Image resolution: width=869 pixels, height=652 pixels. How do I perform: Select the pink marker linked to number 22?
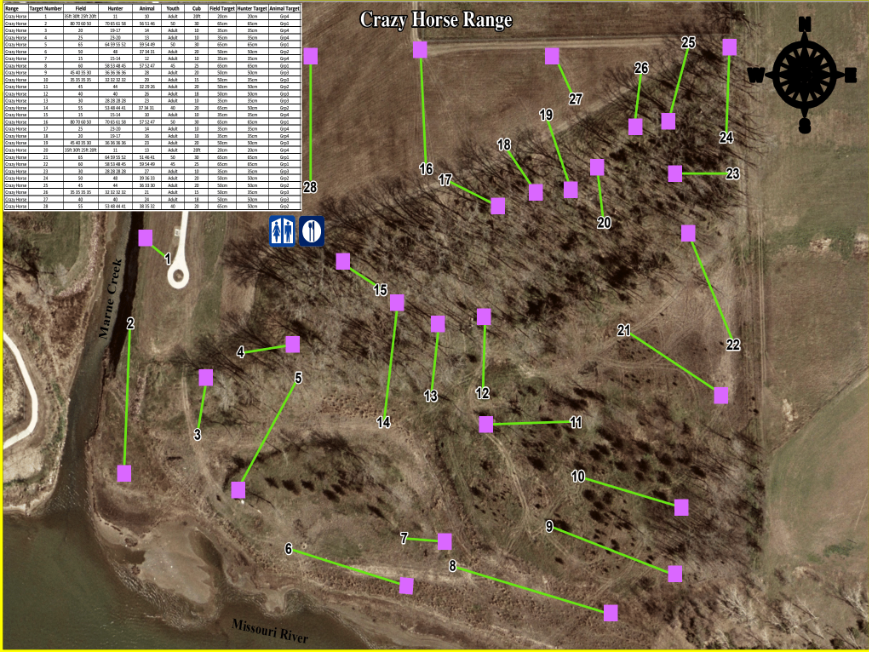pyautogui.click(x=688, y=233)
